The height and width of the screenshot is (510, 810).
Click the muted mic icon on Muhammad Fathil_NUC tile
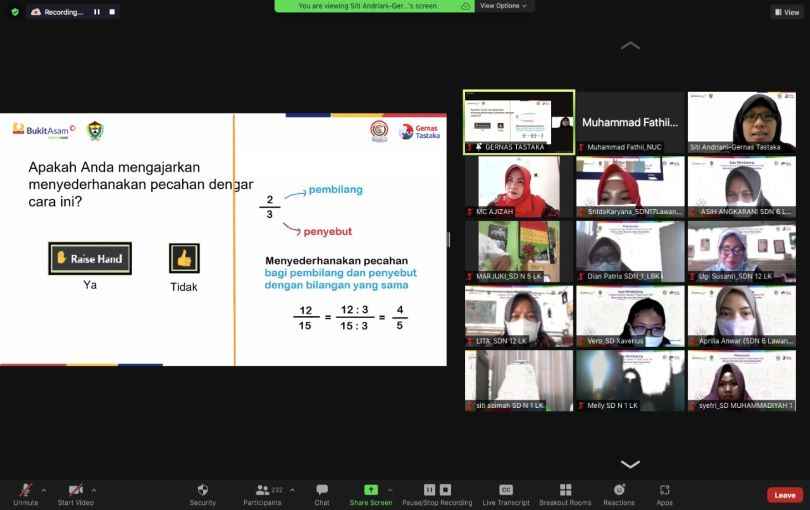581,147
